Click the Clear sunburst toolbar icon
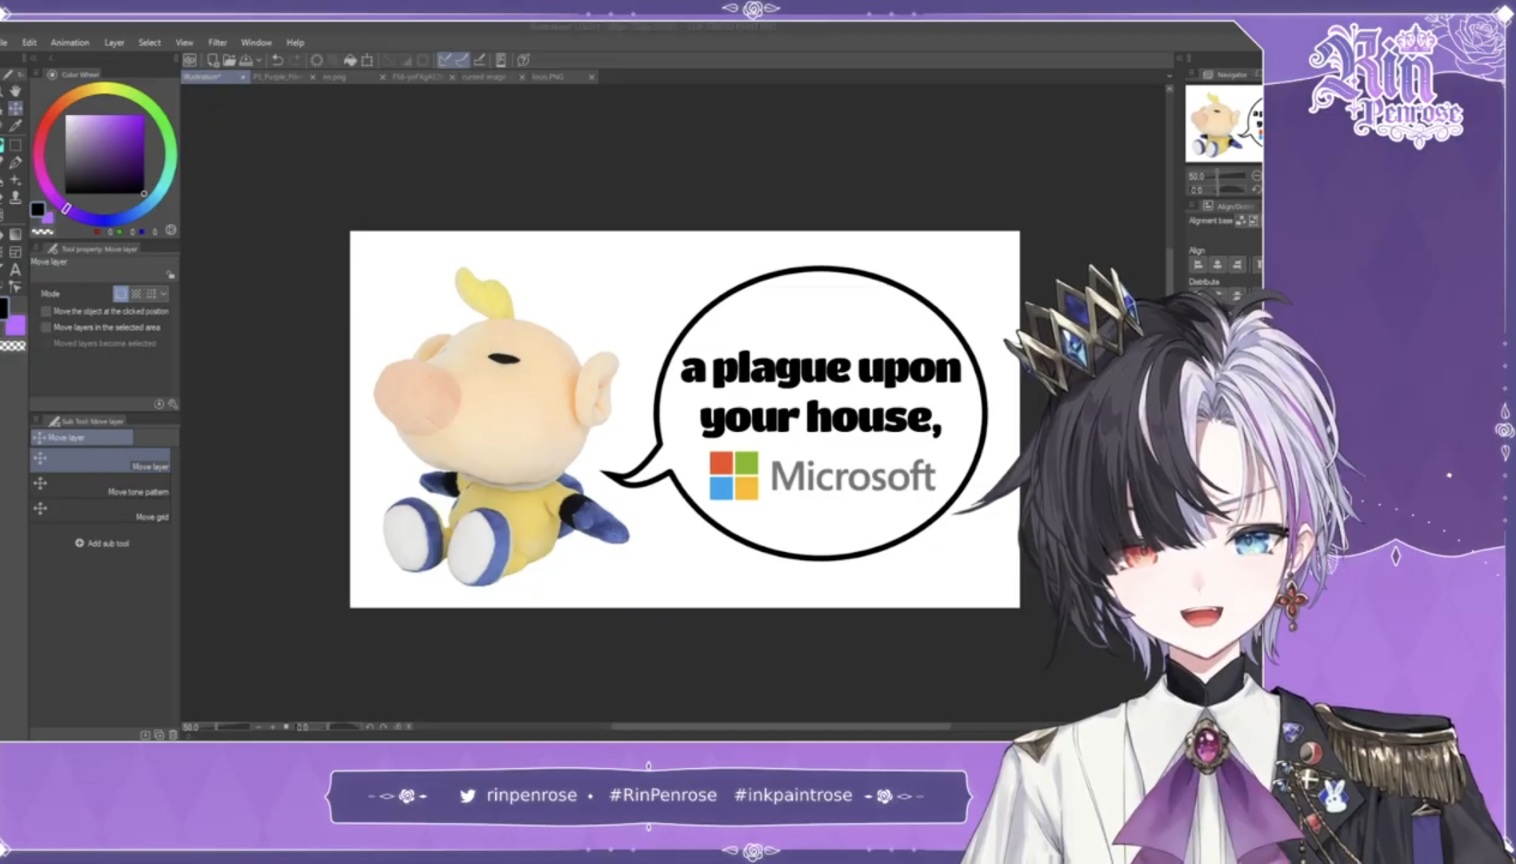The image size is (1516, 864). [x=317, y=60]
